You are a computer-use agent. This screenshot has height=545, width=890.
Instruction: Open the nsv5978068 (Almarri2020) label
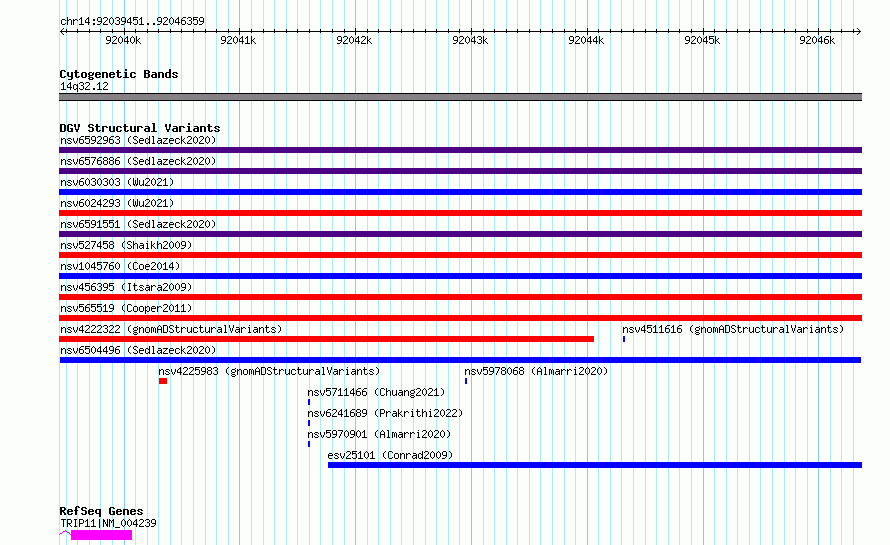coord(536,371)
